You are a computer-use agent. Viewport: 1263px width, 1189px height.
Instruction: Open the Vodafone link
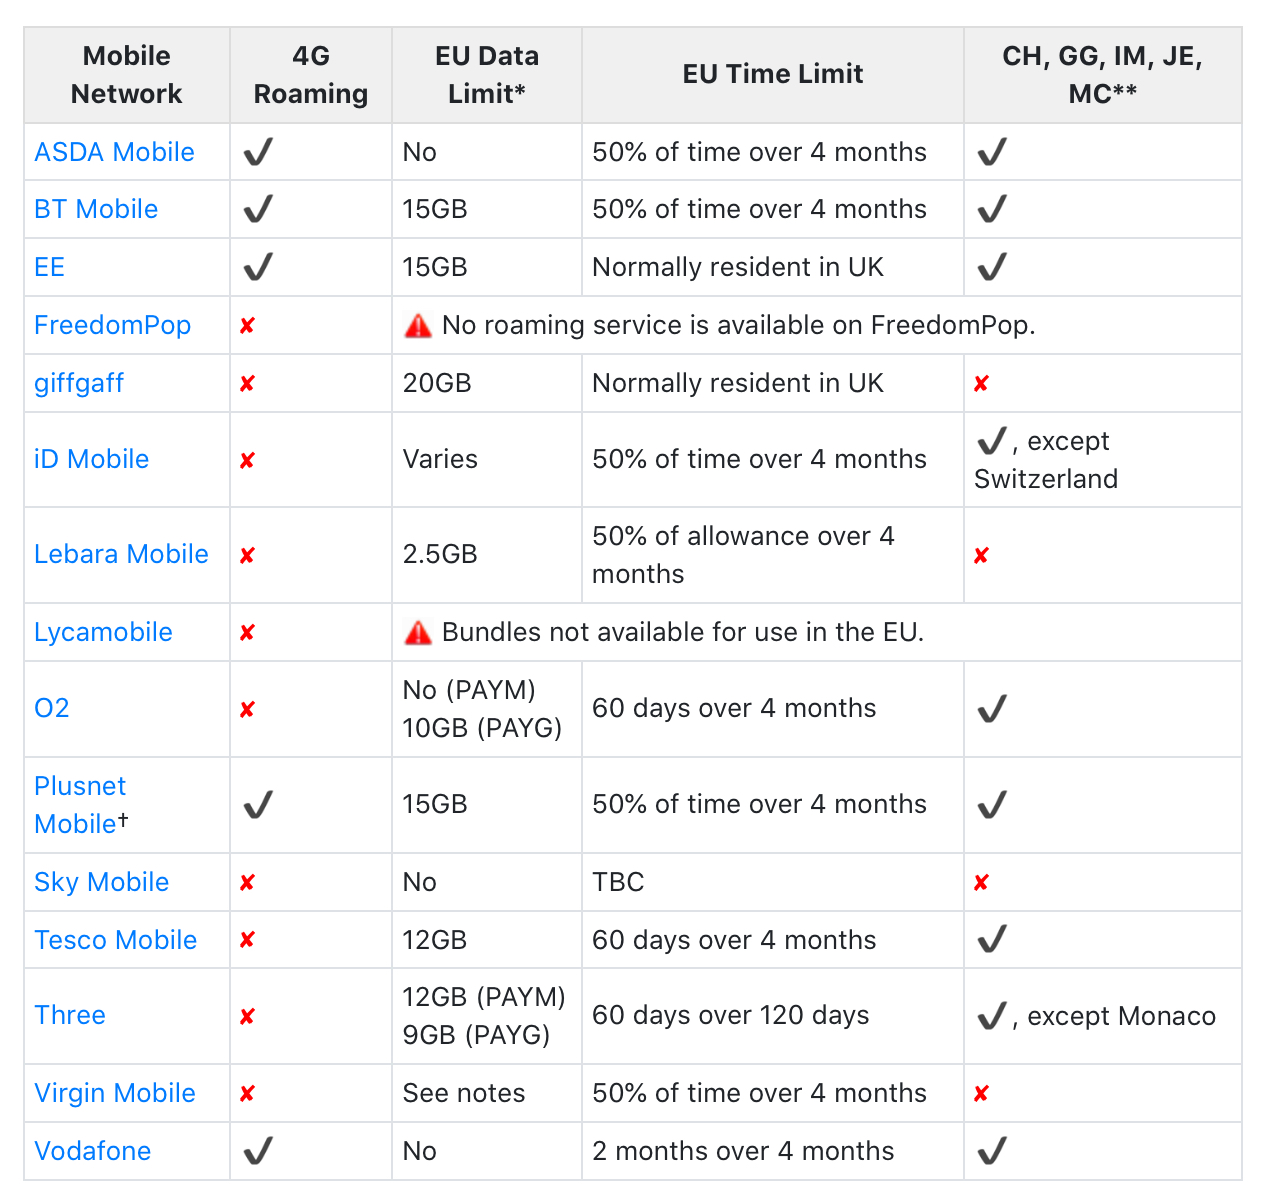coord(92,1151)
